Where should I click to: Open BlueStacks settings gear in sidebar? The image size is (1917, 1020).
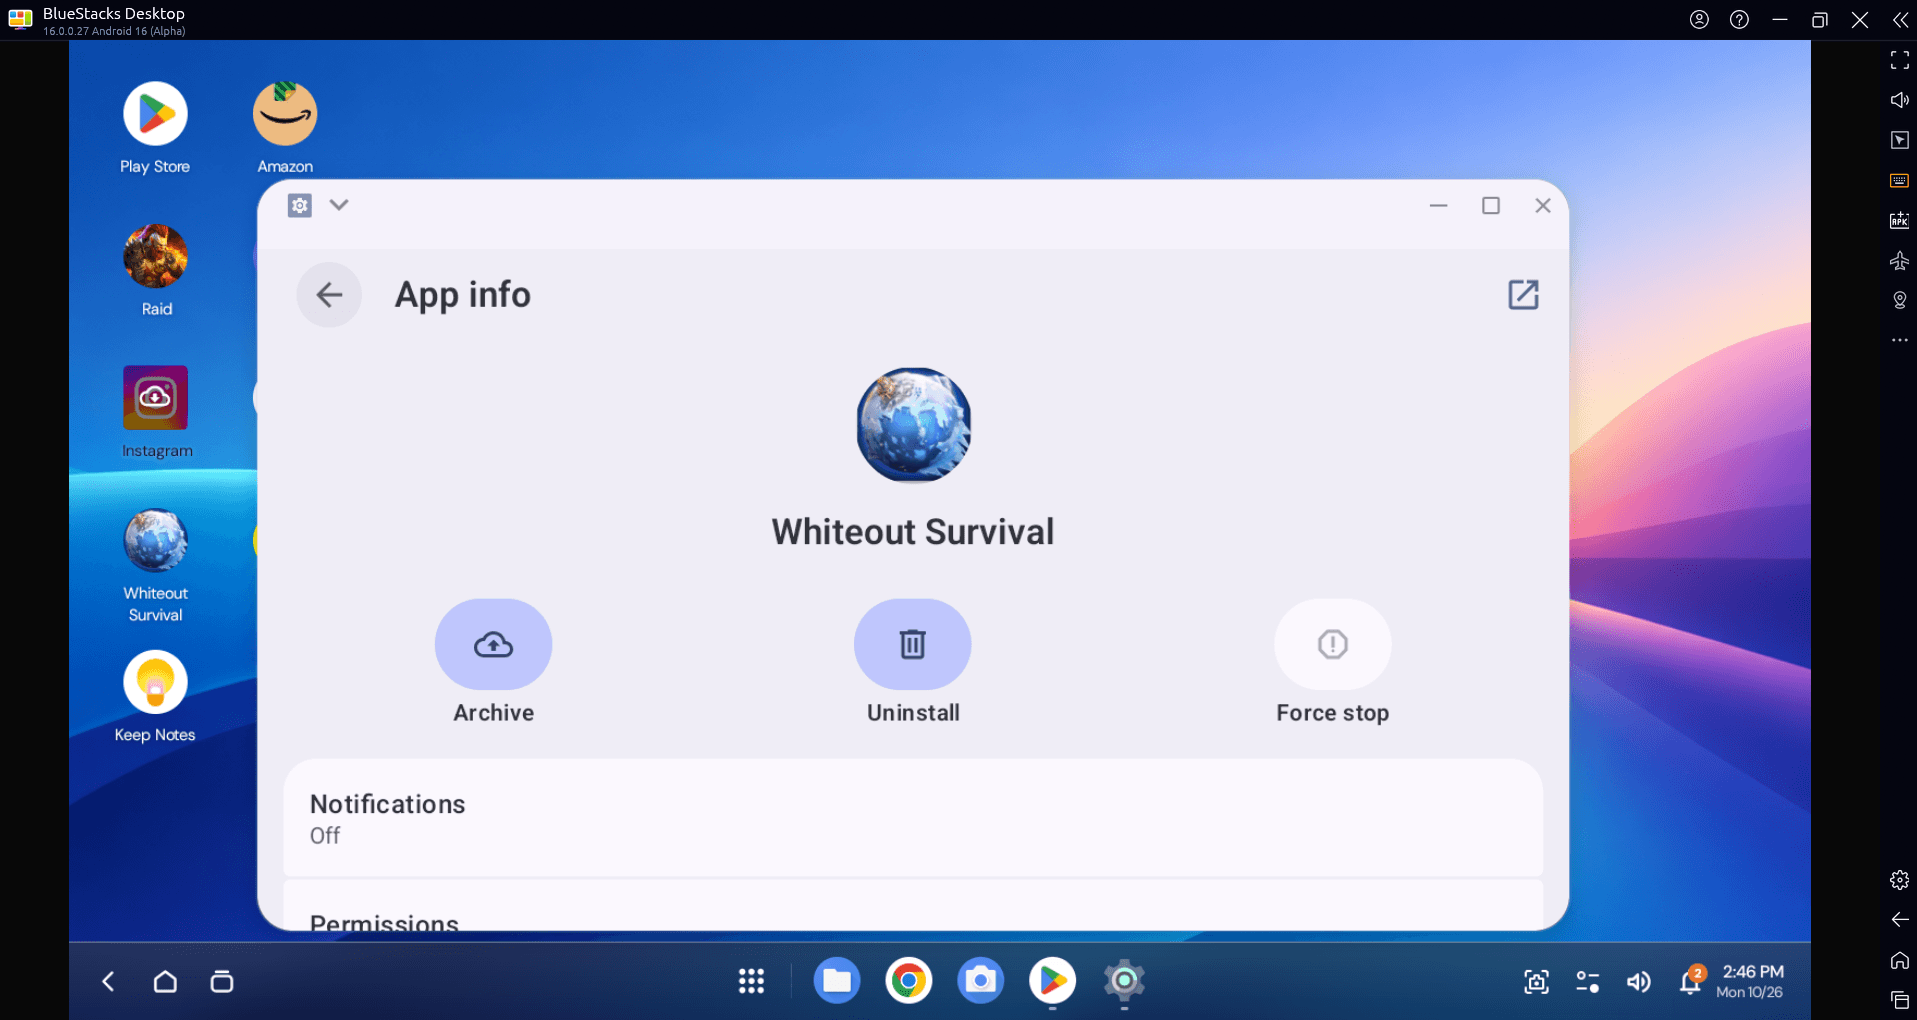(x=1900, y=880)
